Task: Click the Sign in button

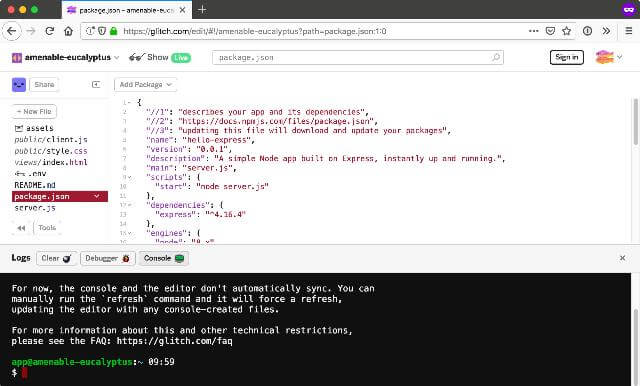Action: [567, 58]
